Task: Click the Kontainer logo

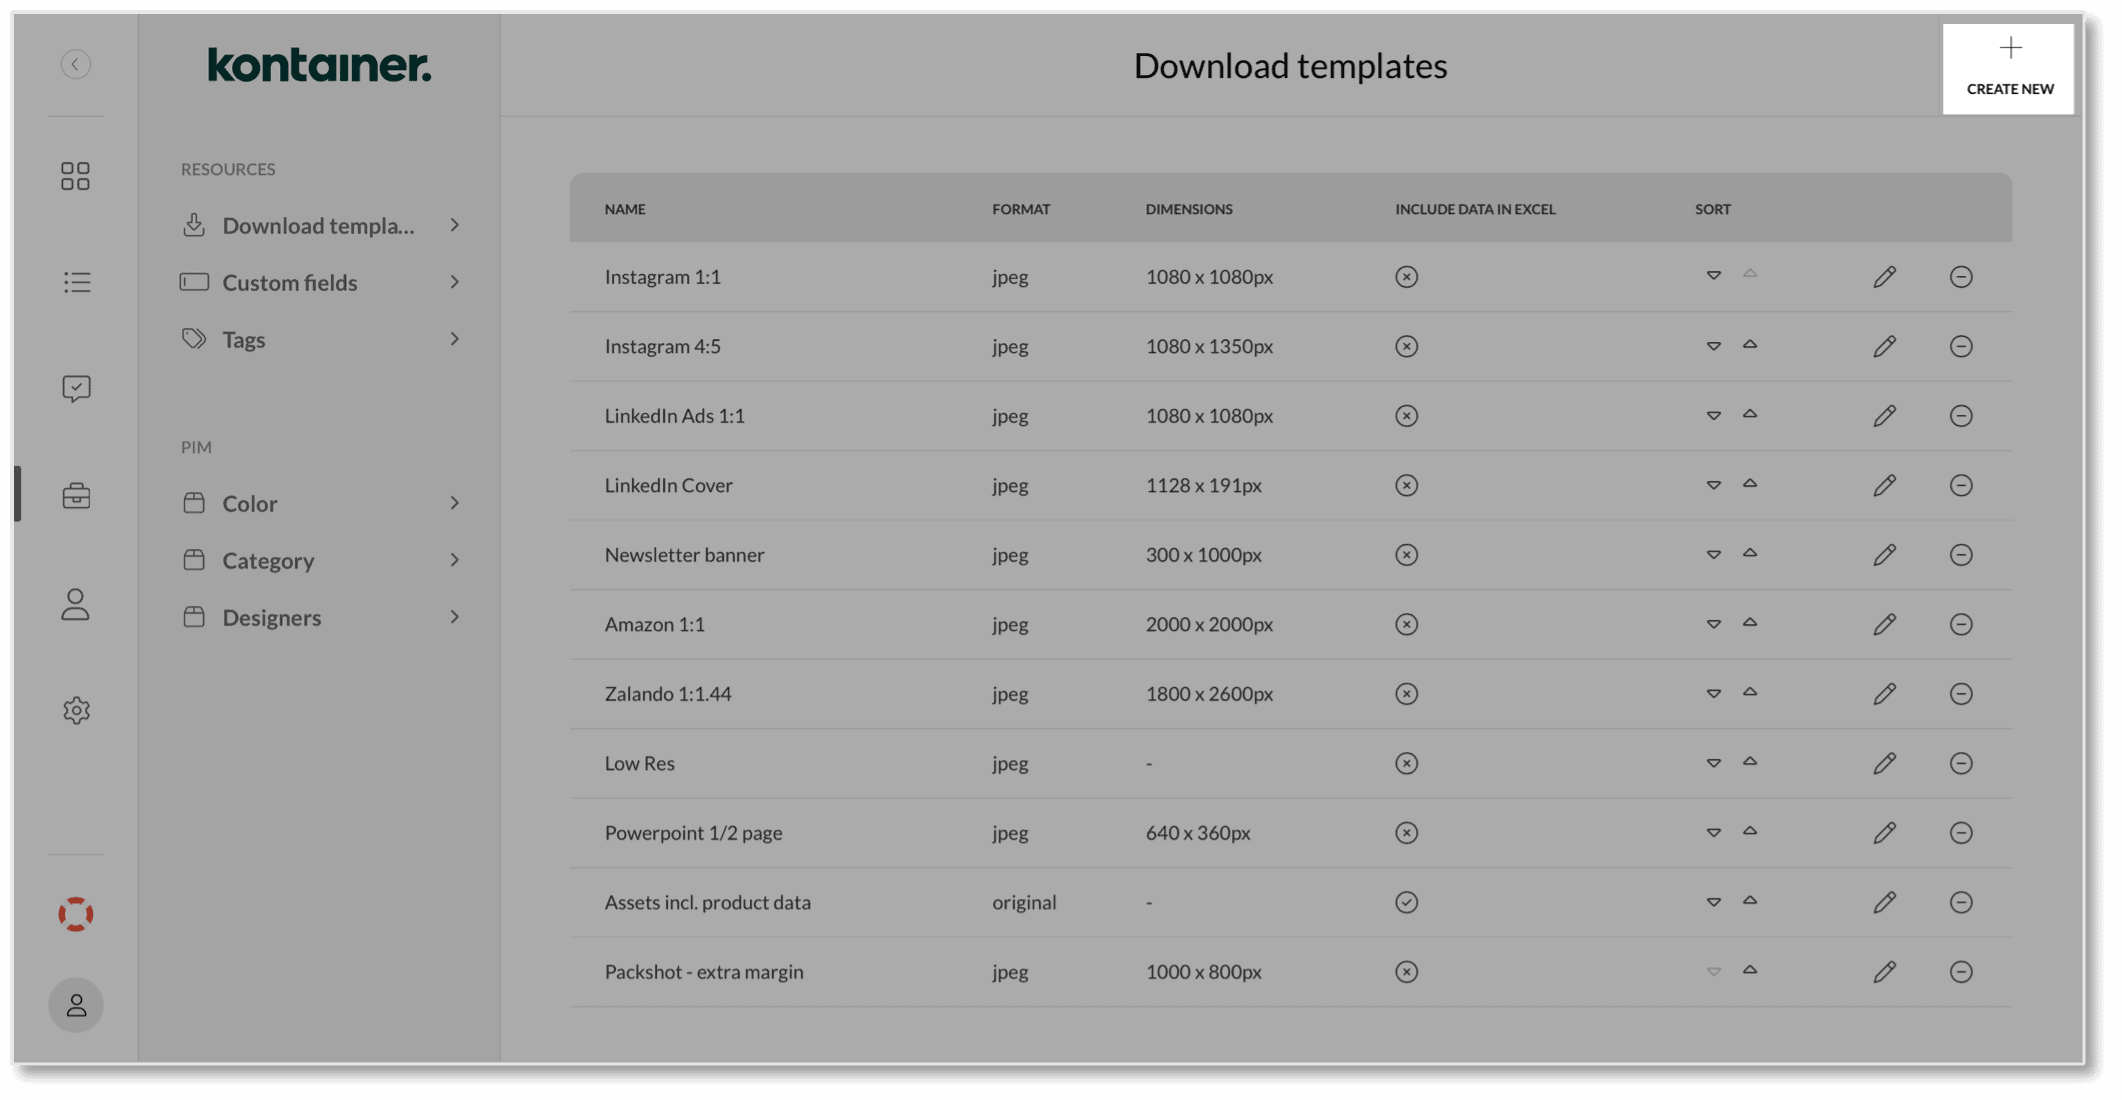Action: coord(319,66)
